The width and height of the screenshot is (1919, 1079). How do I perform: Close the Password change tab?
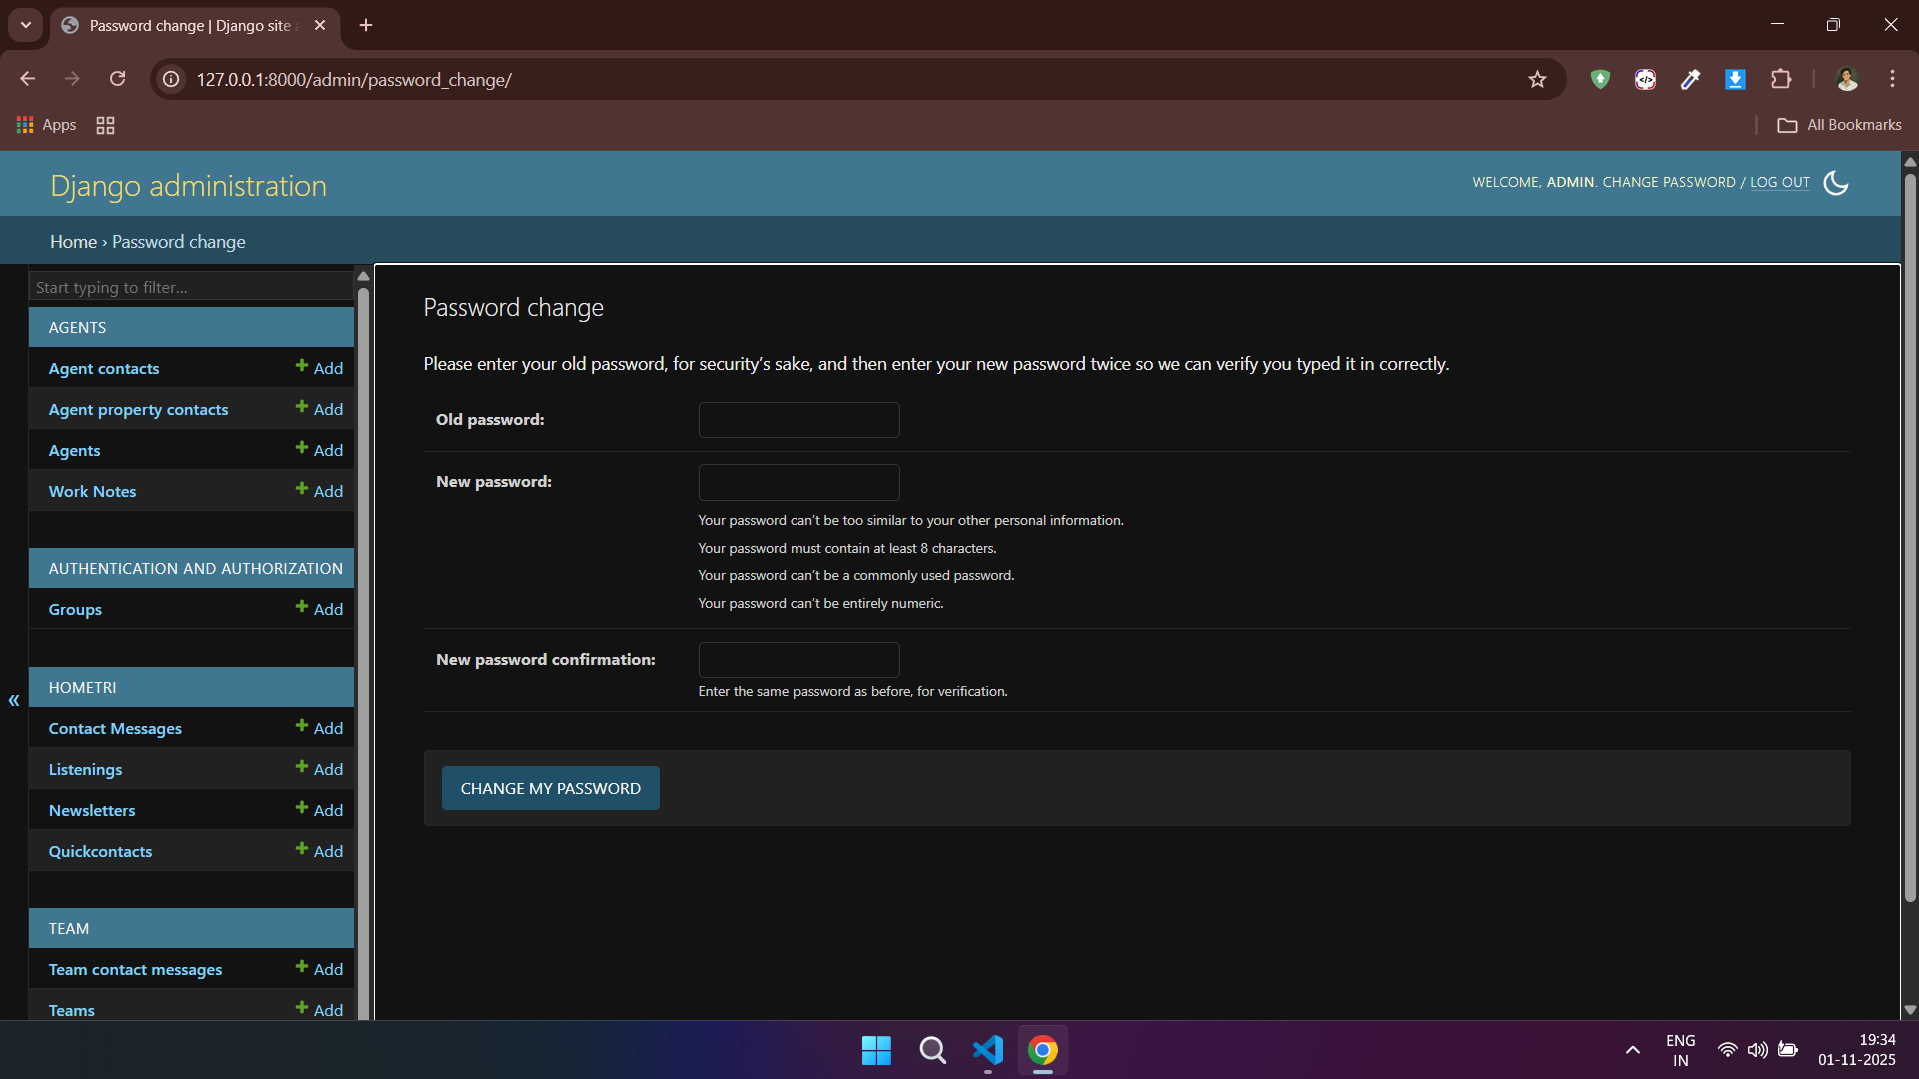pos(320,25)
